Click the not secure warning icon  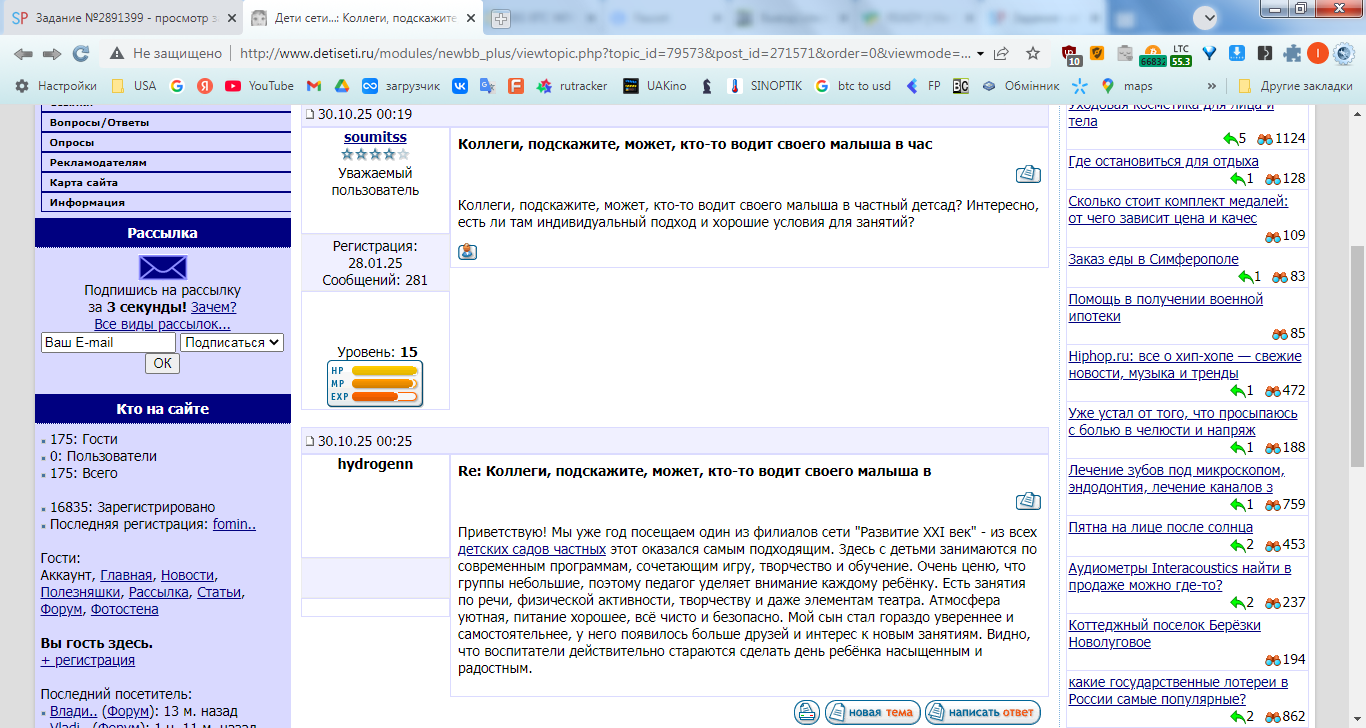pyautogui.click(x=118, y=54)
